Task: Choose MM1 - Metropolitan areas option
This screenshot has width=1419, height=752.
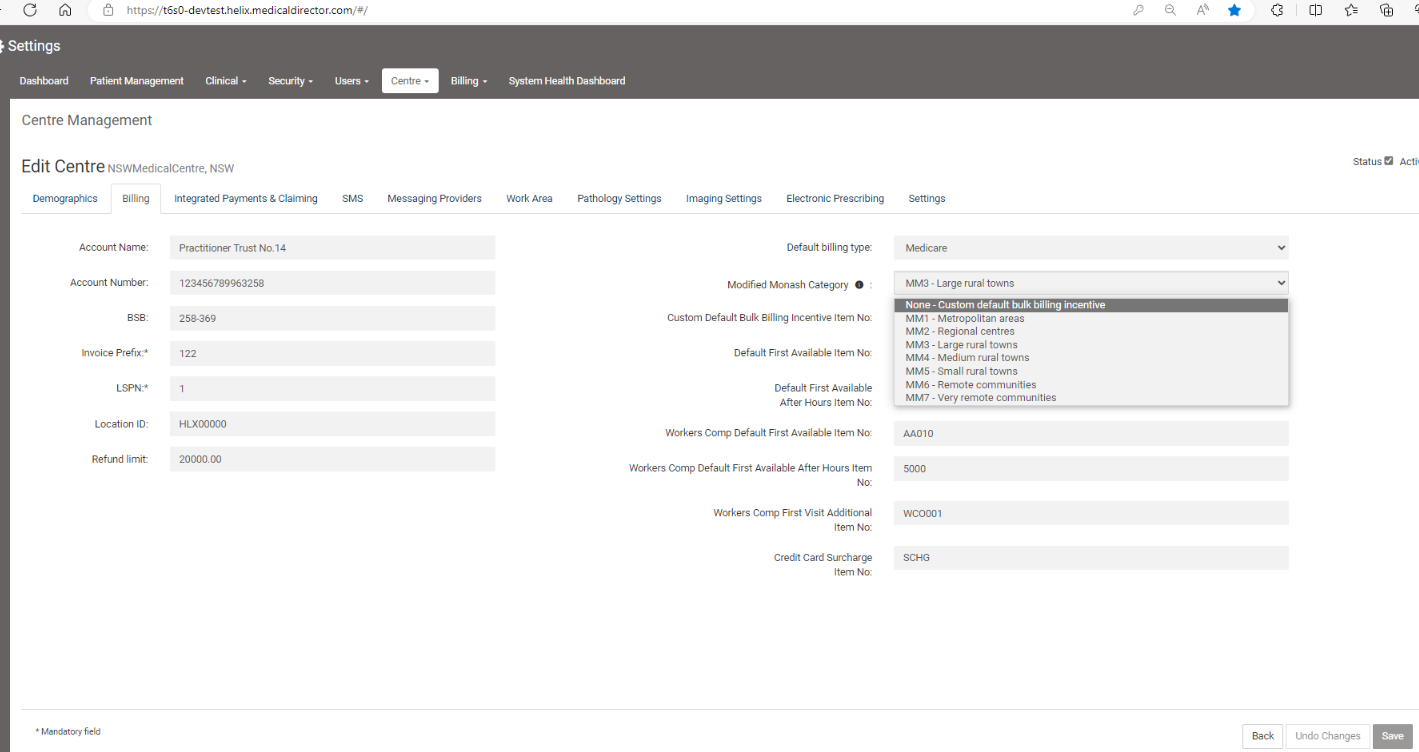Action: coord(1091,318)
